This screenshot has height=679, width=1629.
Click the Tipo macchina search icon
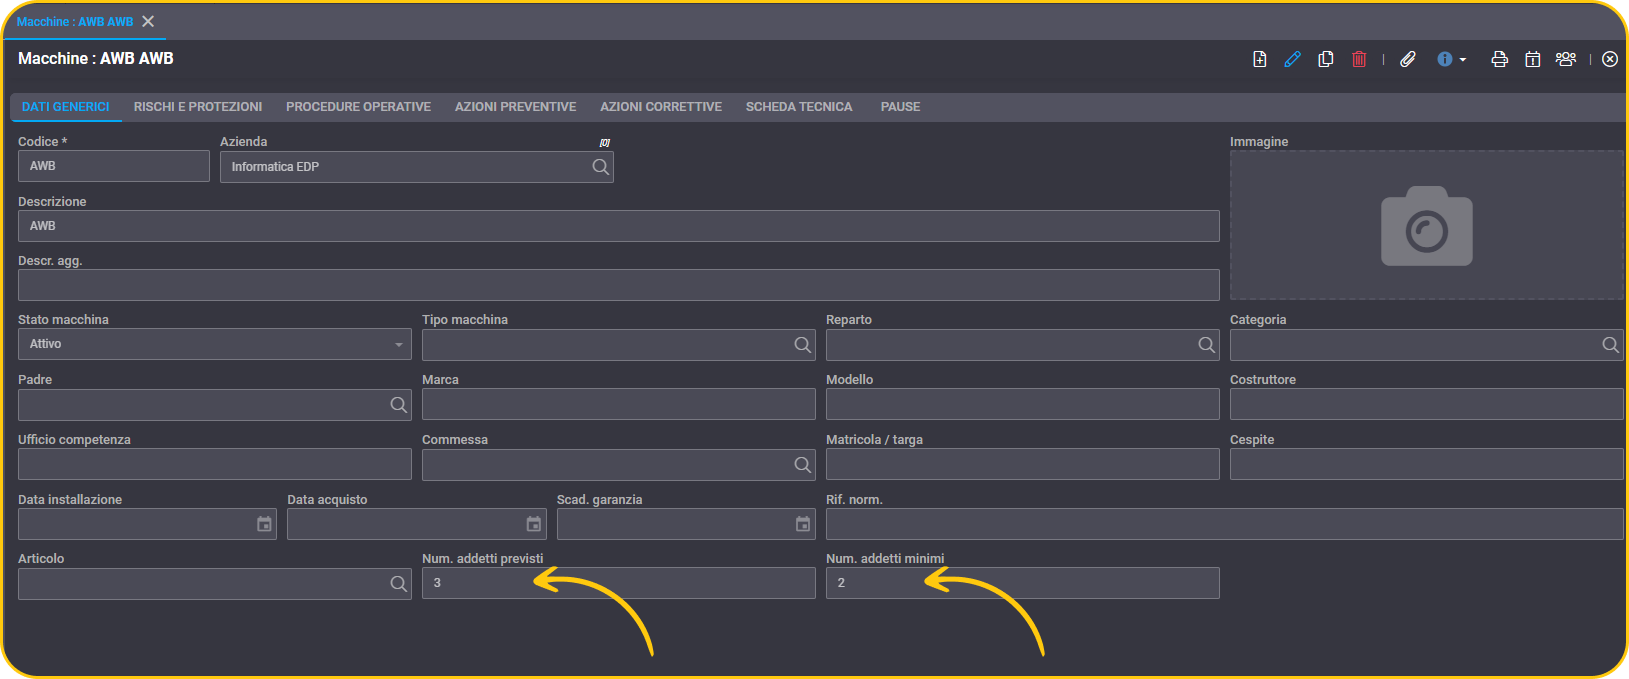802,345
